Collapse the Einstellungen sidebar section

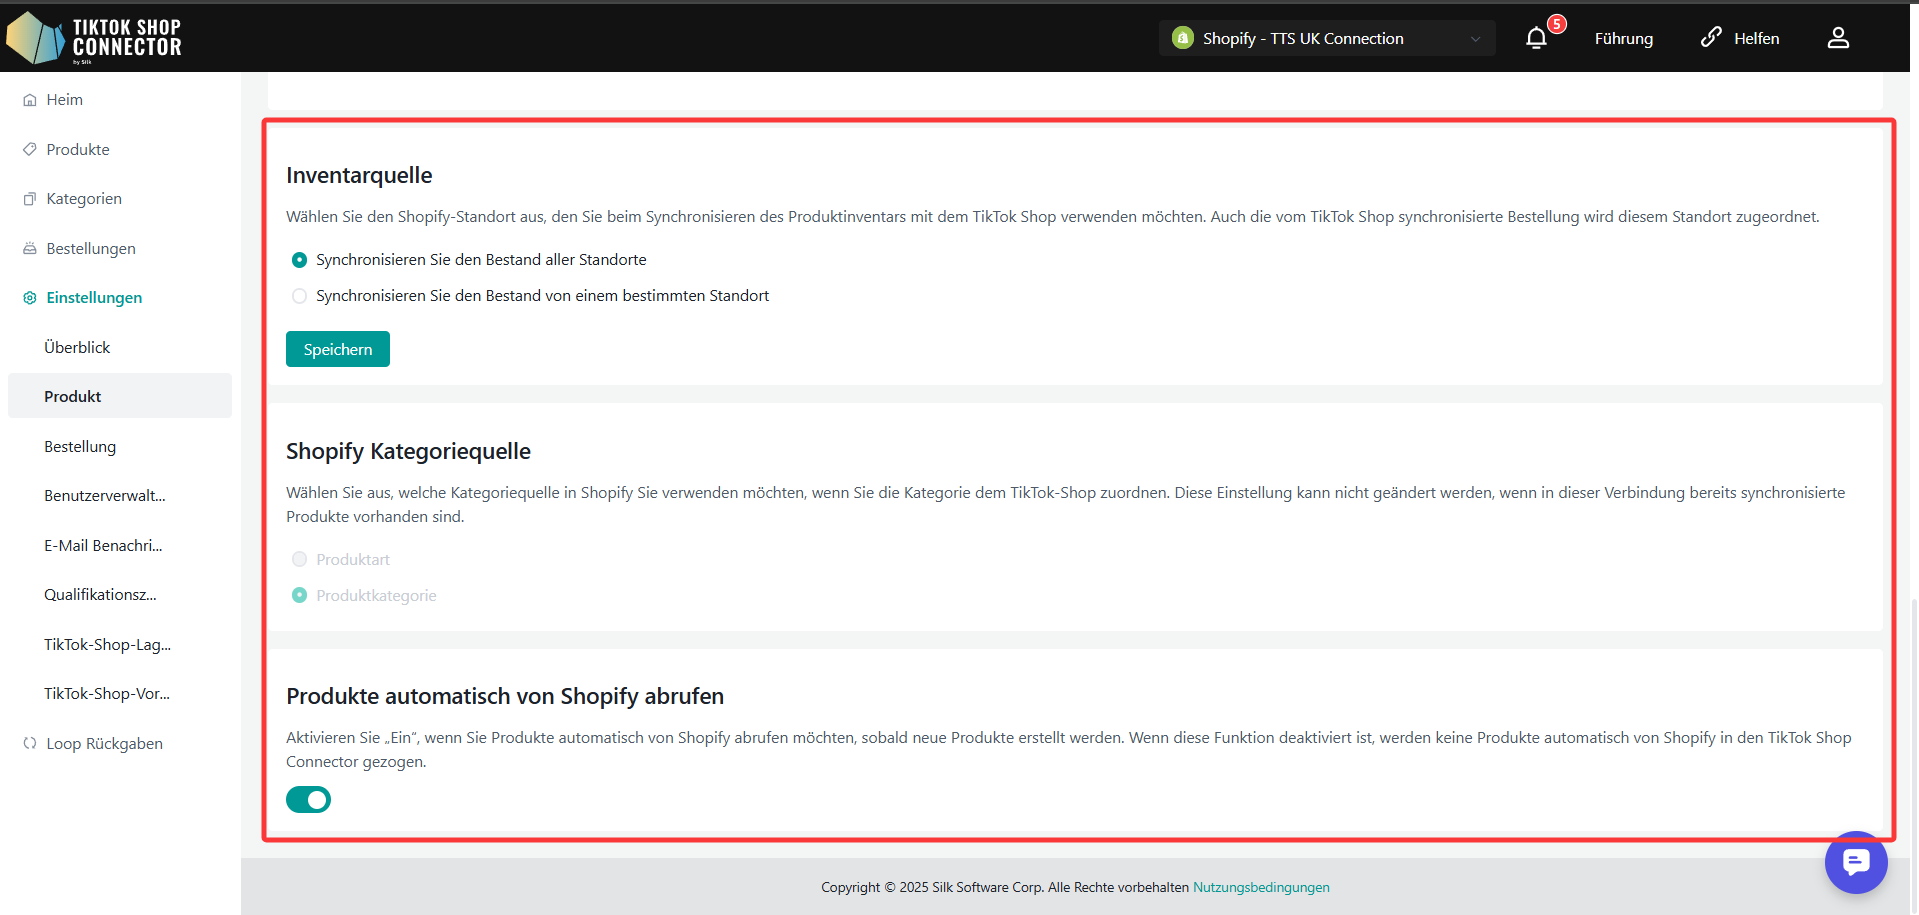94,298
